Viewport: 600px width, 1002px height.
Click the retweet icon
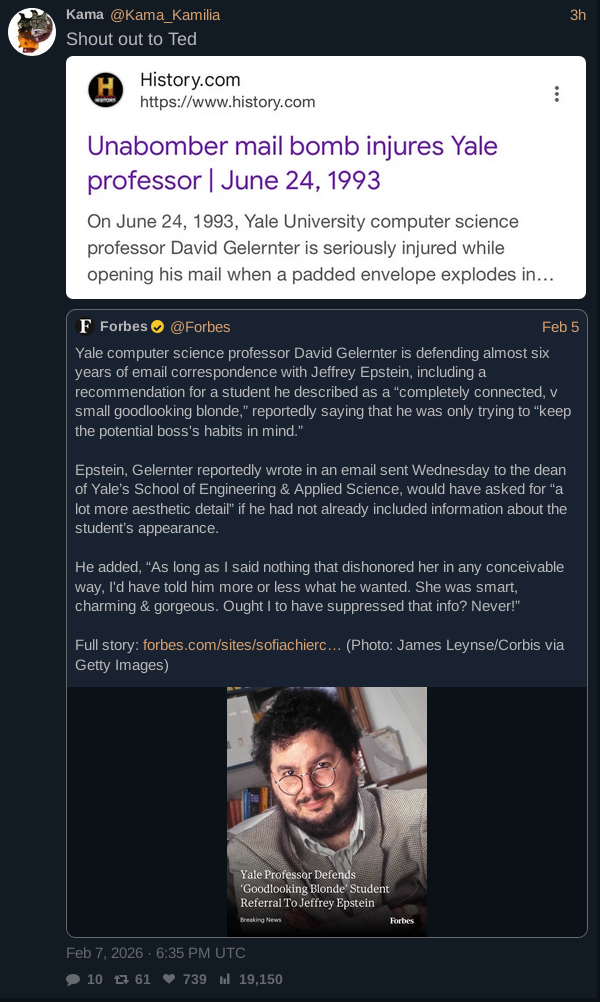tap(122, 979)
